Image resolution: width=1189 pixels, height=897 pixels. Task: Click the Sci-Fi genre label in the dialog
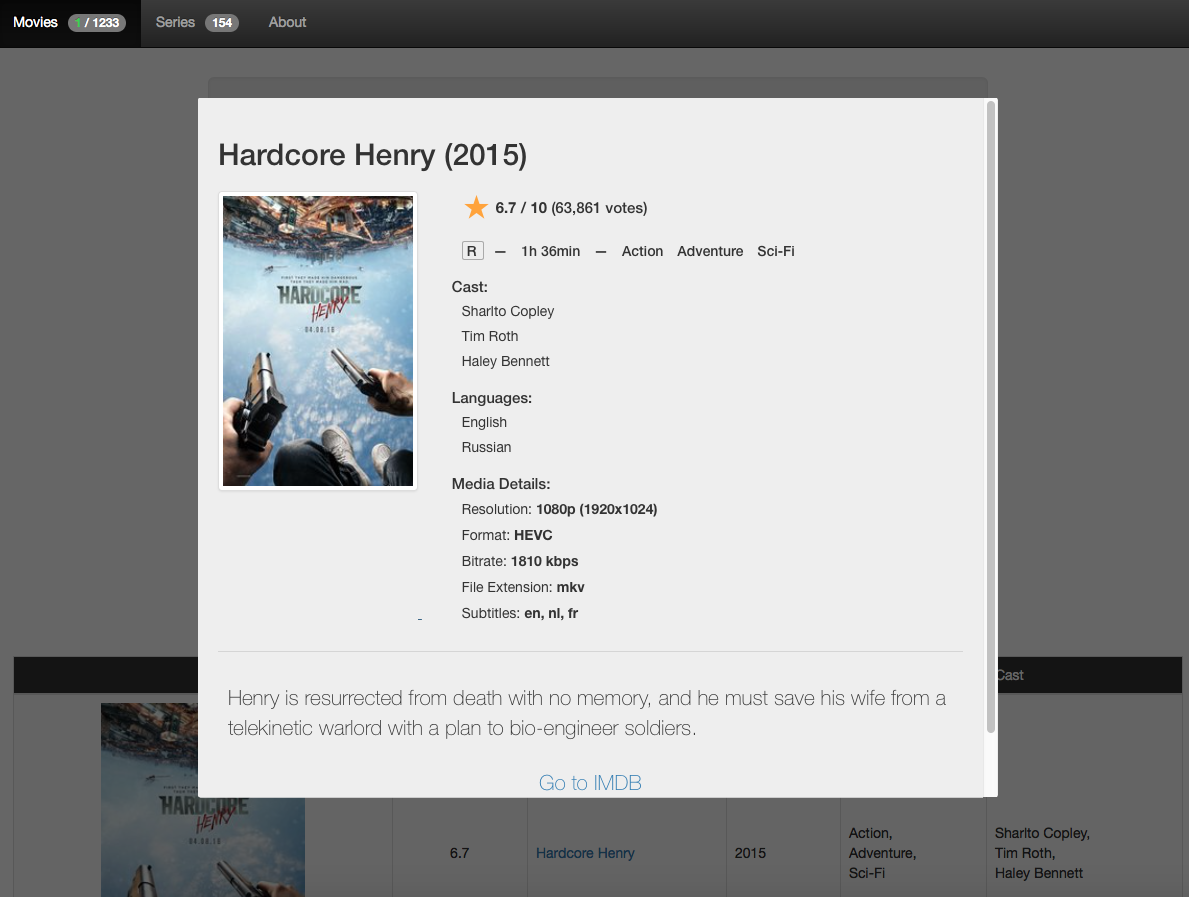point(776,251)
